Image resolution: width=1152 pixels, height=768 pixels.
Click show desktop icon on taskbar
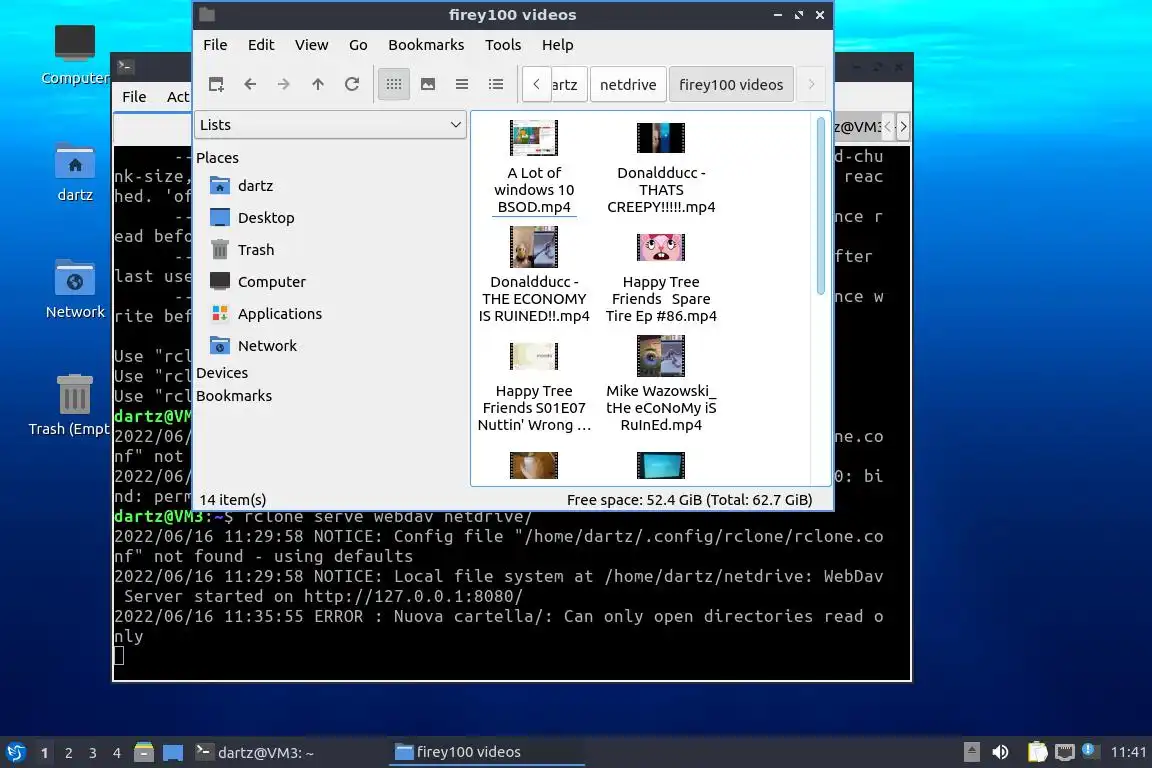pos(173,752)
